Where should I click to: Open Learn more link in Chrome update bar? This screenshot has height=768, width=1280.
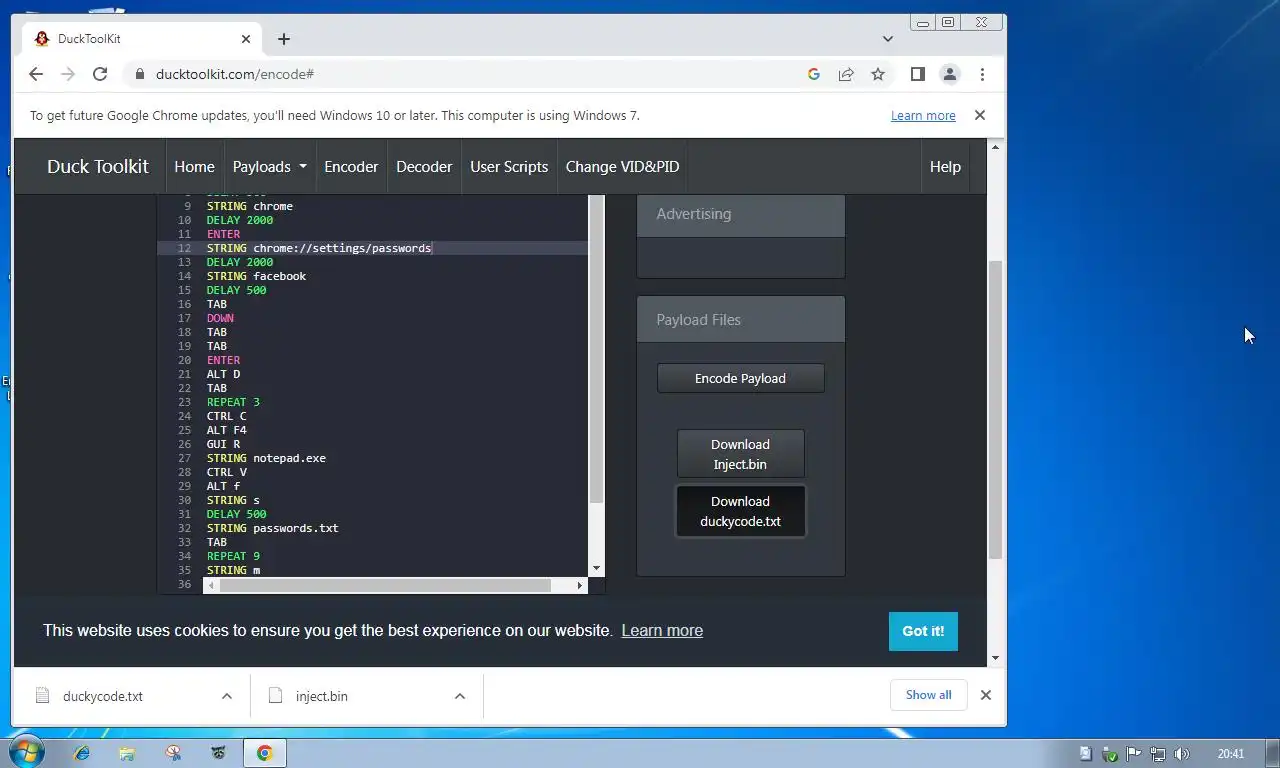point(923,115)
